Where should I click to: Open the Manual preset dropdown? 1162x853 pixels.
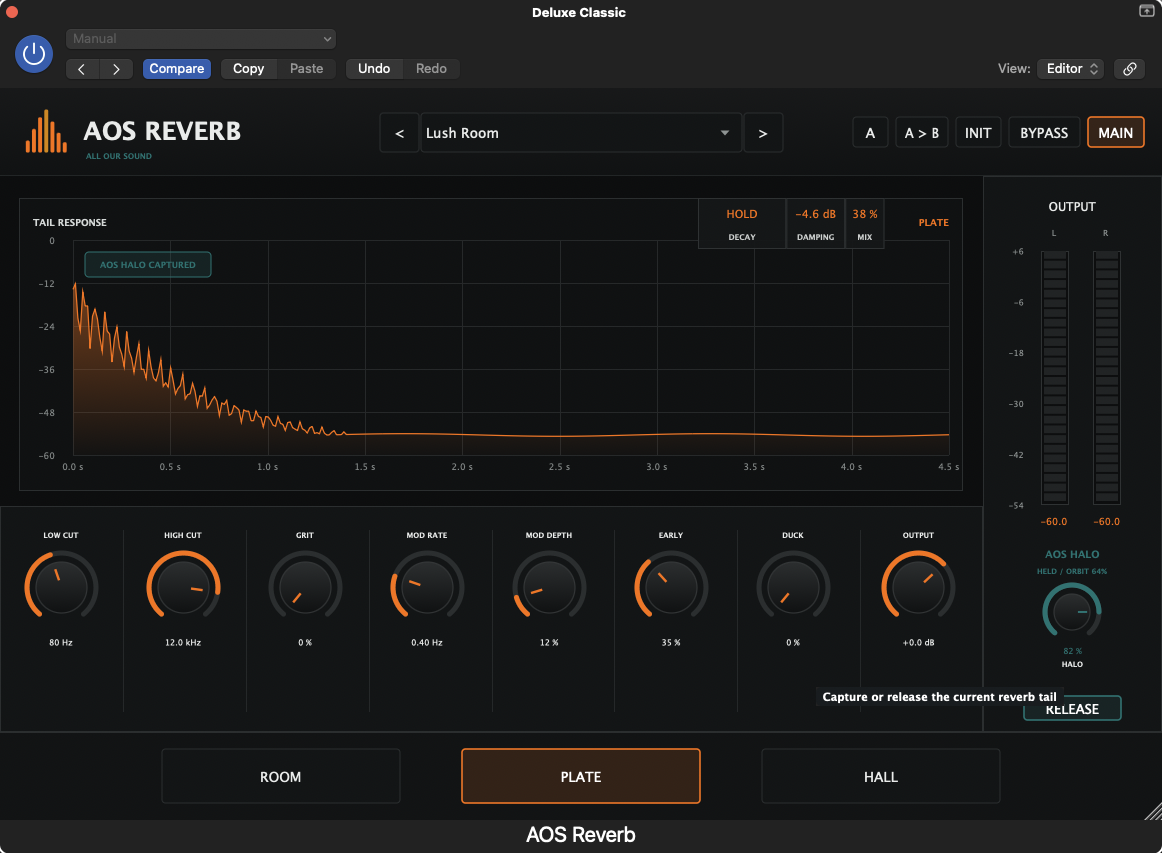click(x=201, y=39)
